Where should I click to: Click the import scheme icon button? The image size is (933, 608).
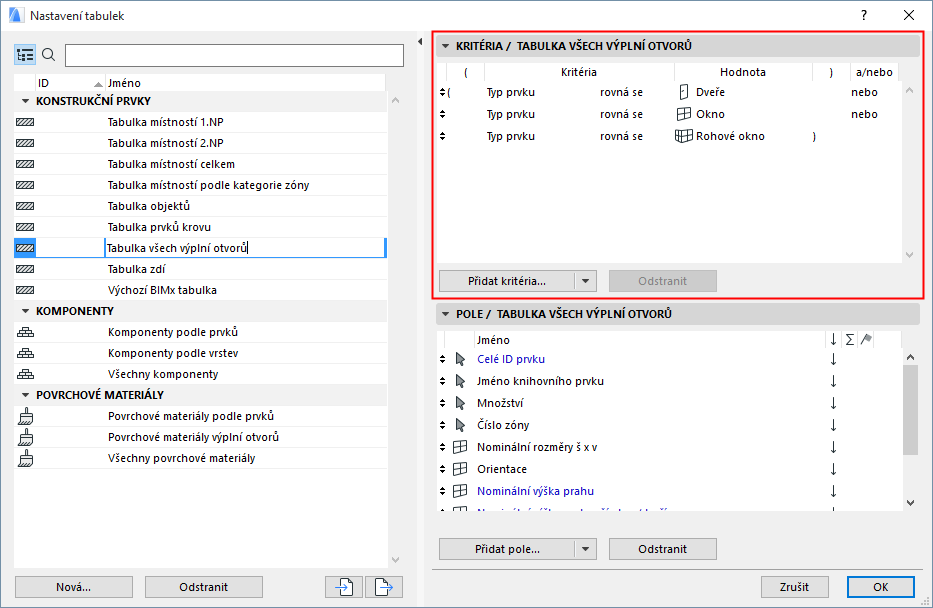tap(344, 587)
